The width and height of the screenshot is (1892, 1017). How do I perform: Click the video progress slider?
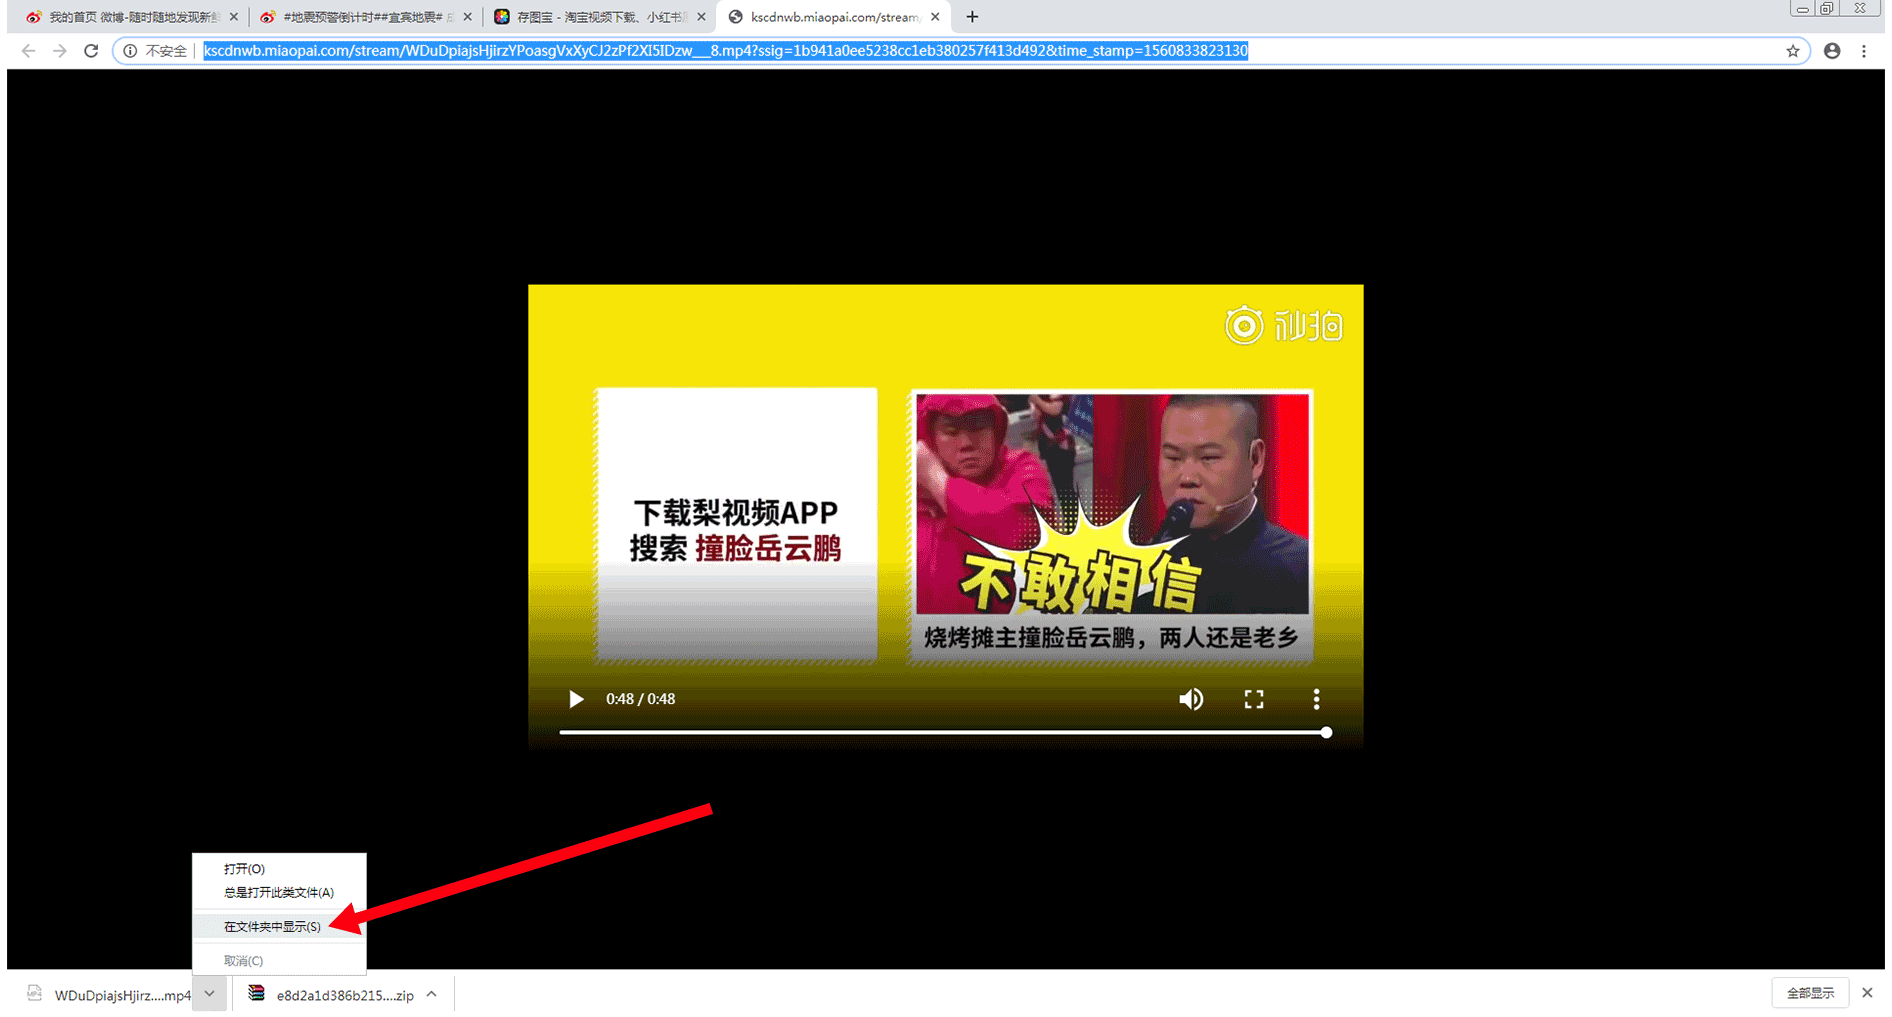pos(942,733)
